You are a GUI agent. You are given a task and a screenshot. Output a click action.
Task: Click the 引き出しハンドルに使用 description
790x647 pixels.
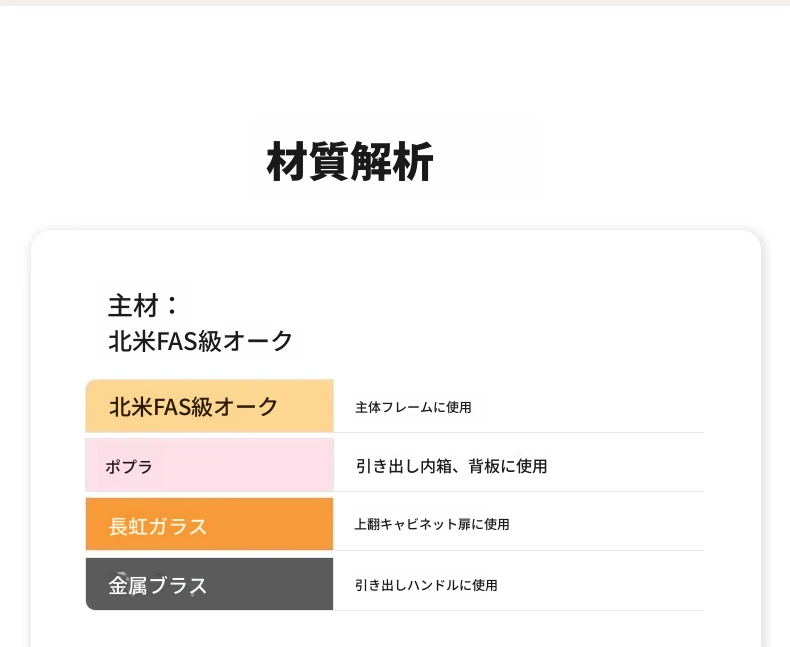426,585
